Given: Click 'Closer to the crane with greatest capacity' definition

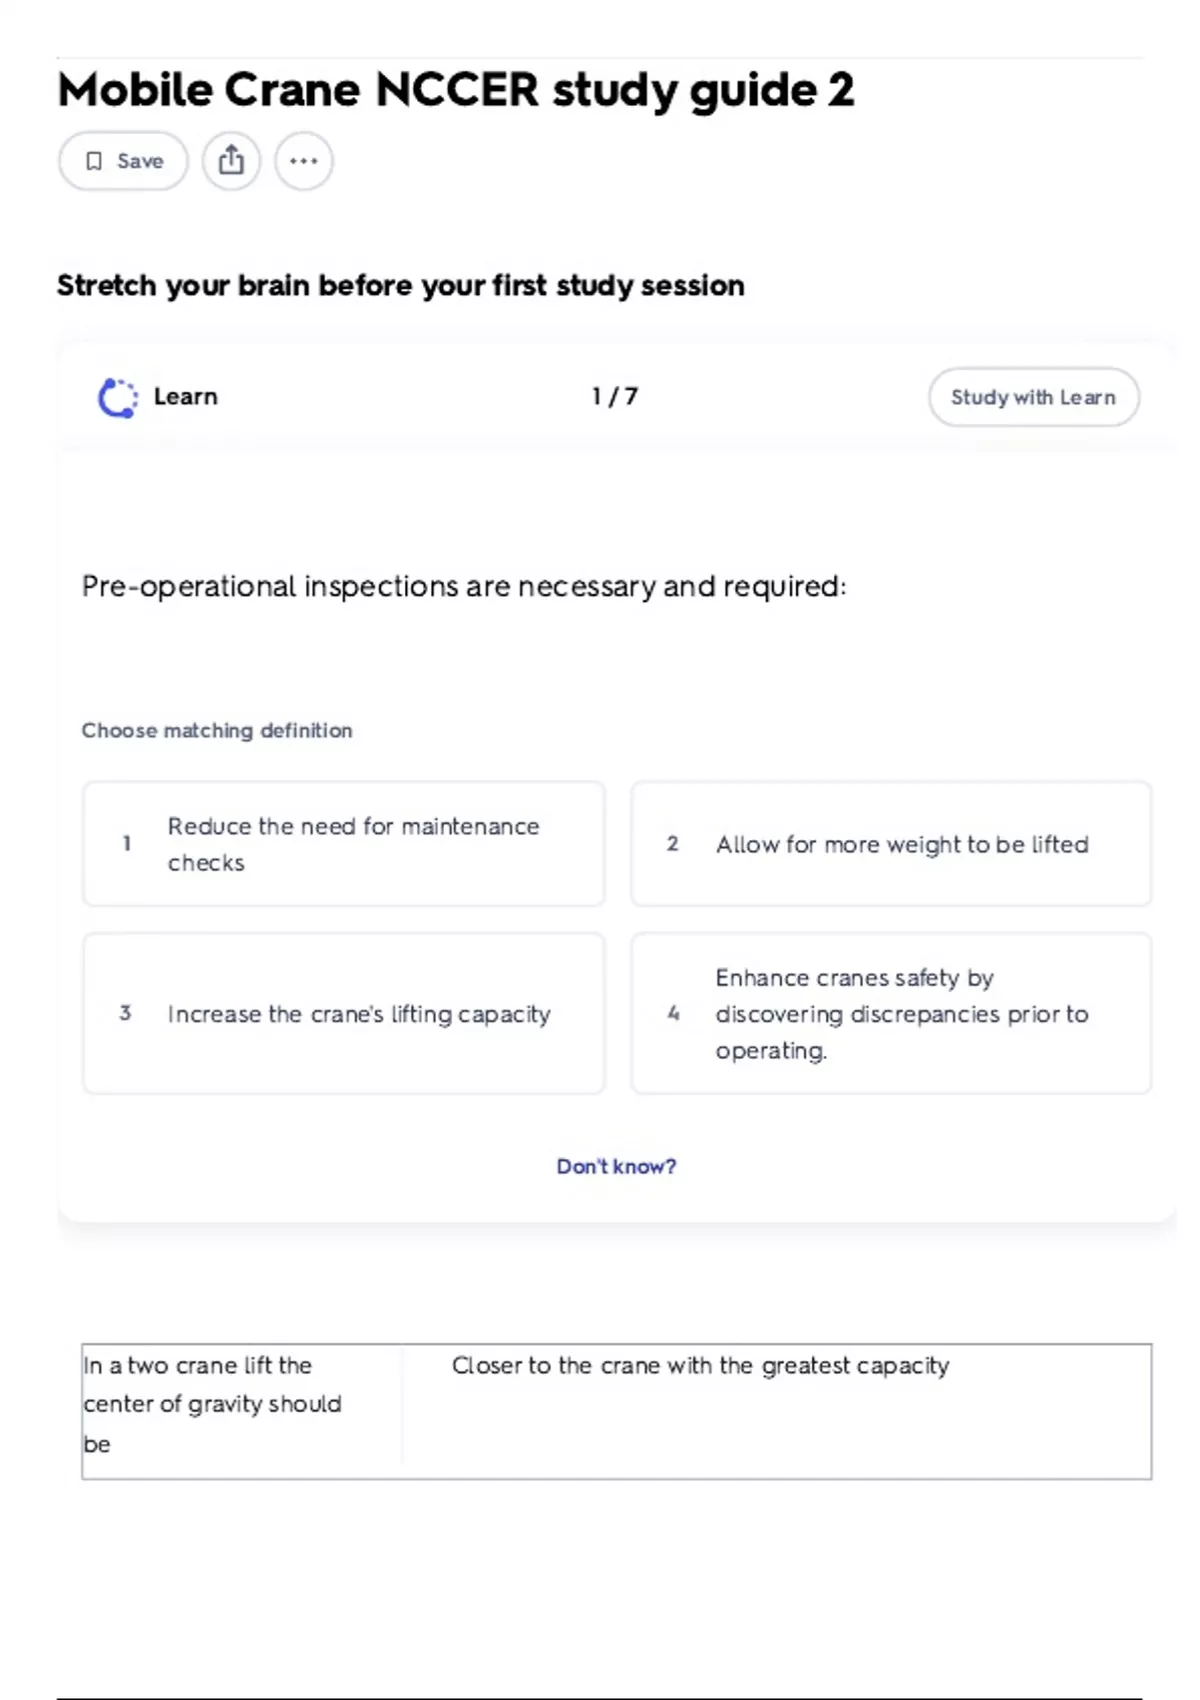Looking at the screenshot, I should pyautogui.click(x=700, y=1366).
